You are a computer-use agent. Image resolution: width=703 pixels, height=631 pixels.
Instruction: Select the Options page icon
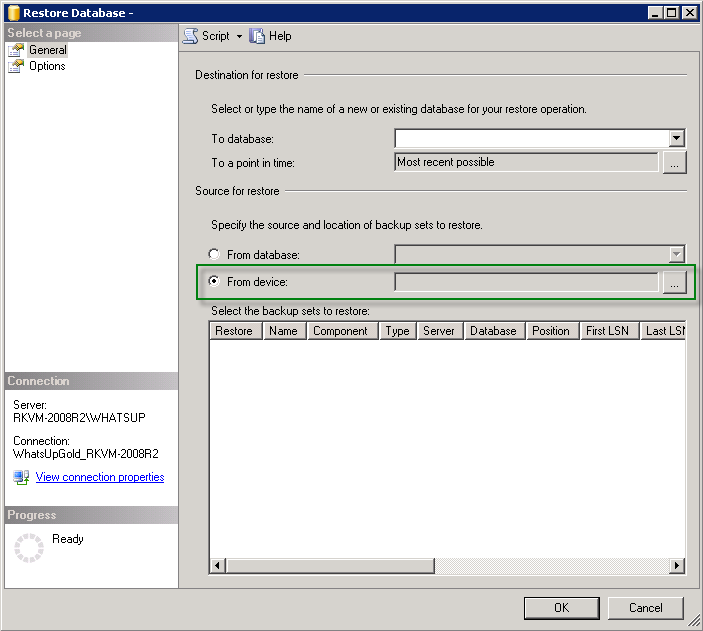coord(16,66)
